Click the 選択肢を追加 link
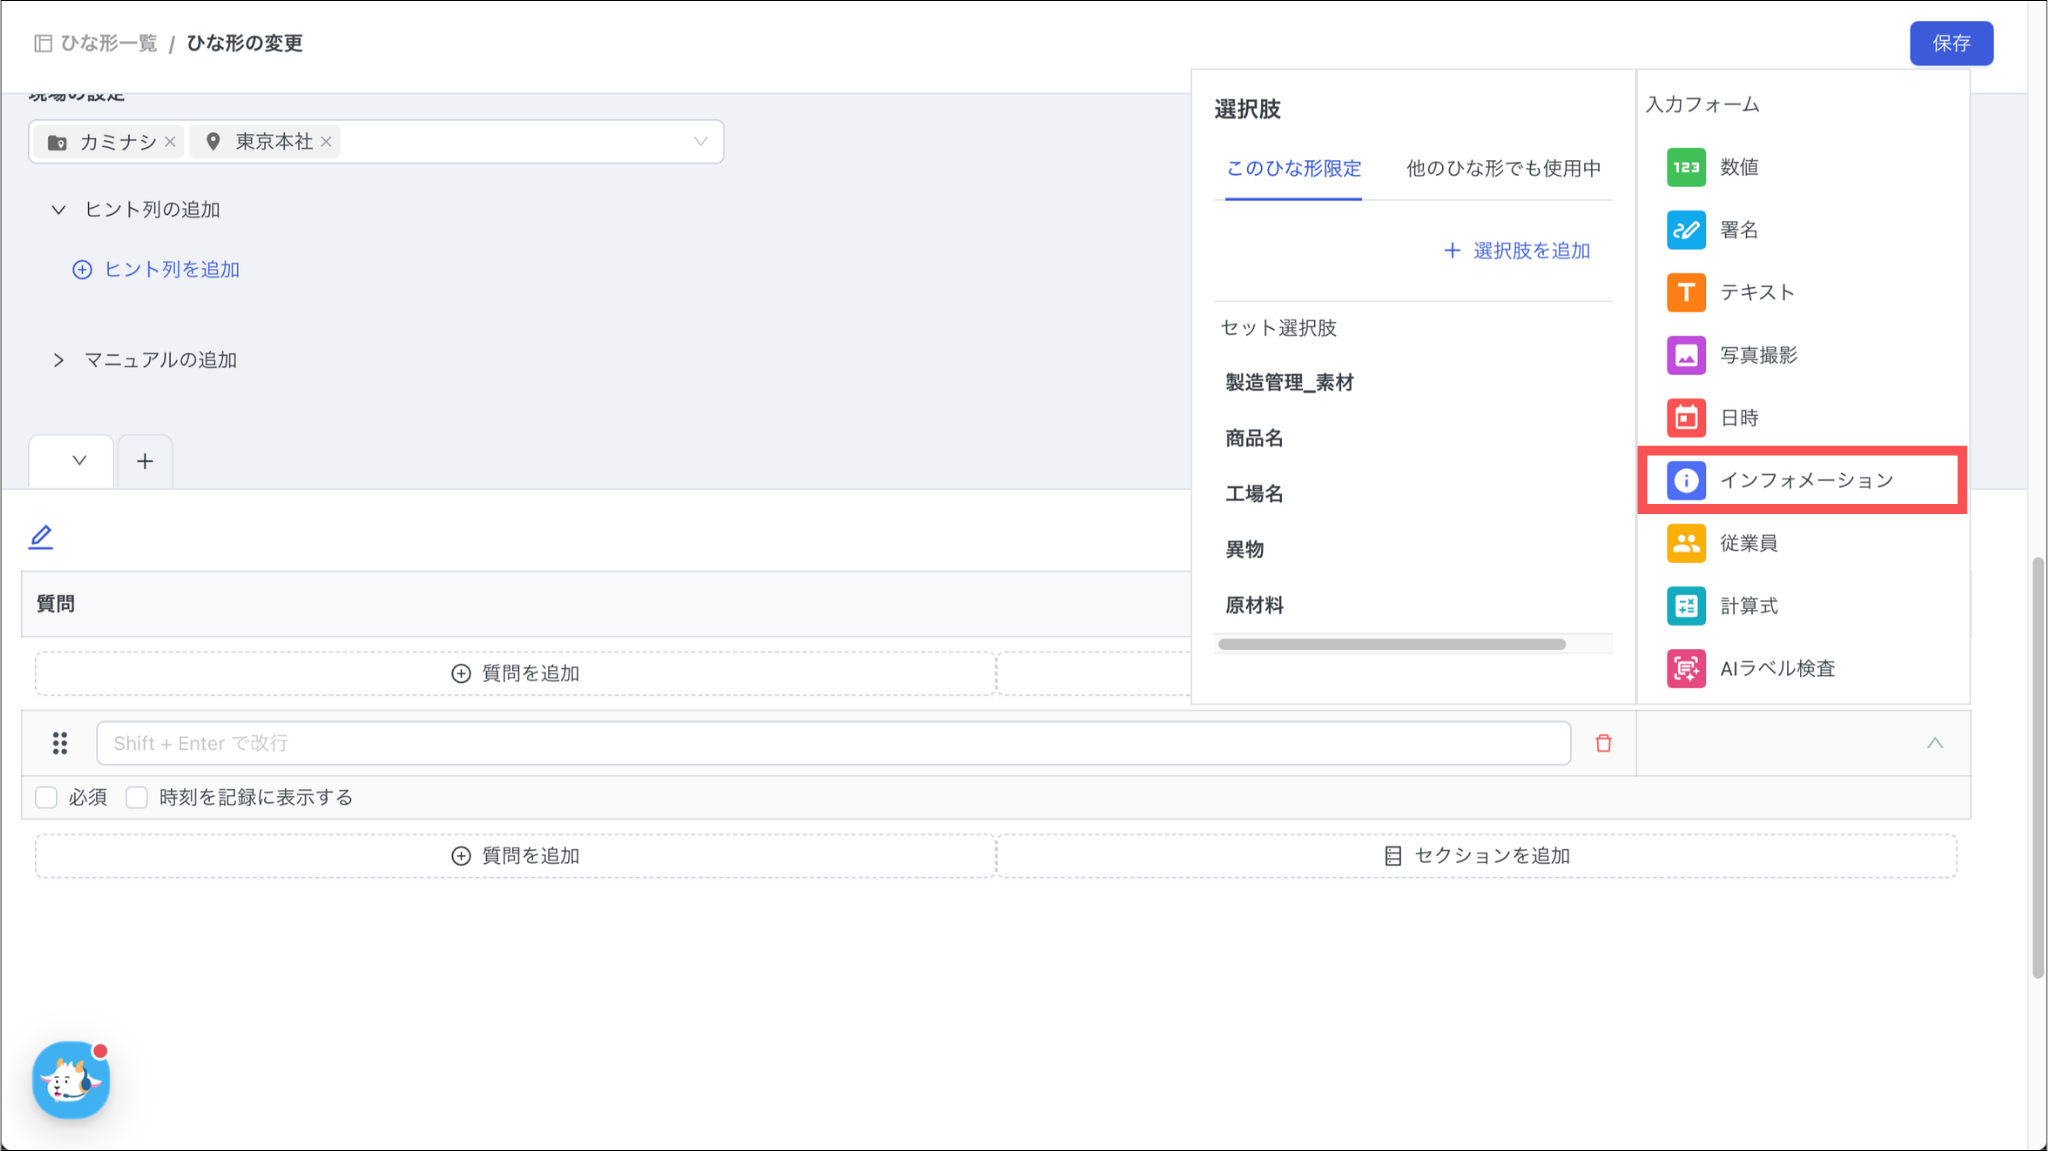This screenshot has width=2048, height=1151. click(x=1517, y=251)
